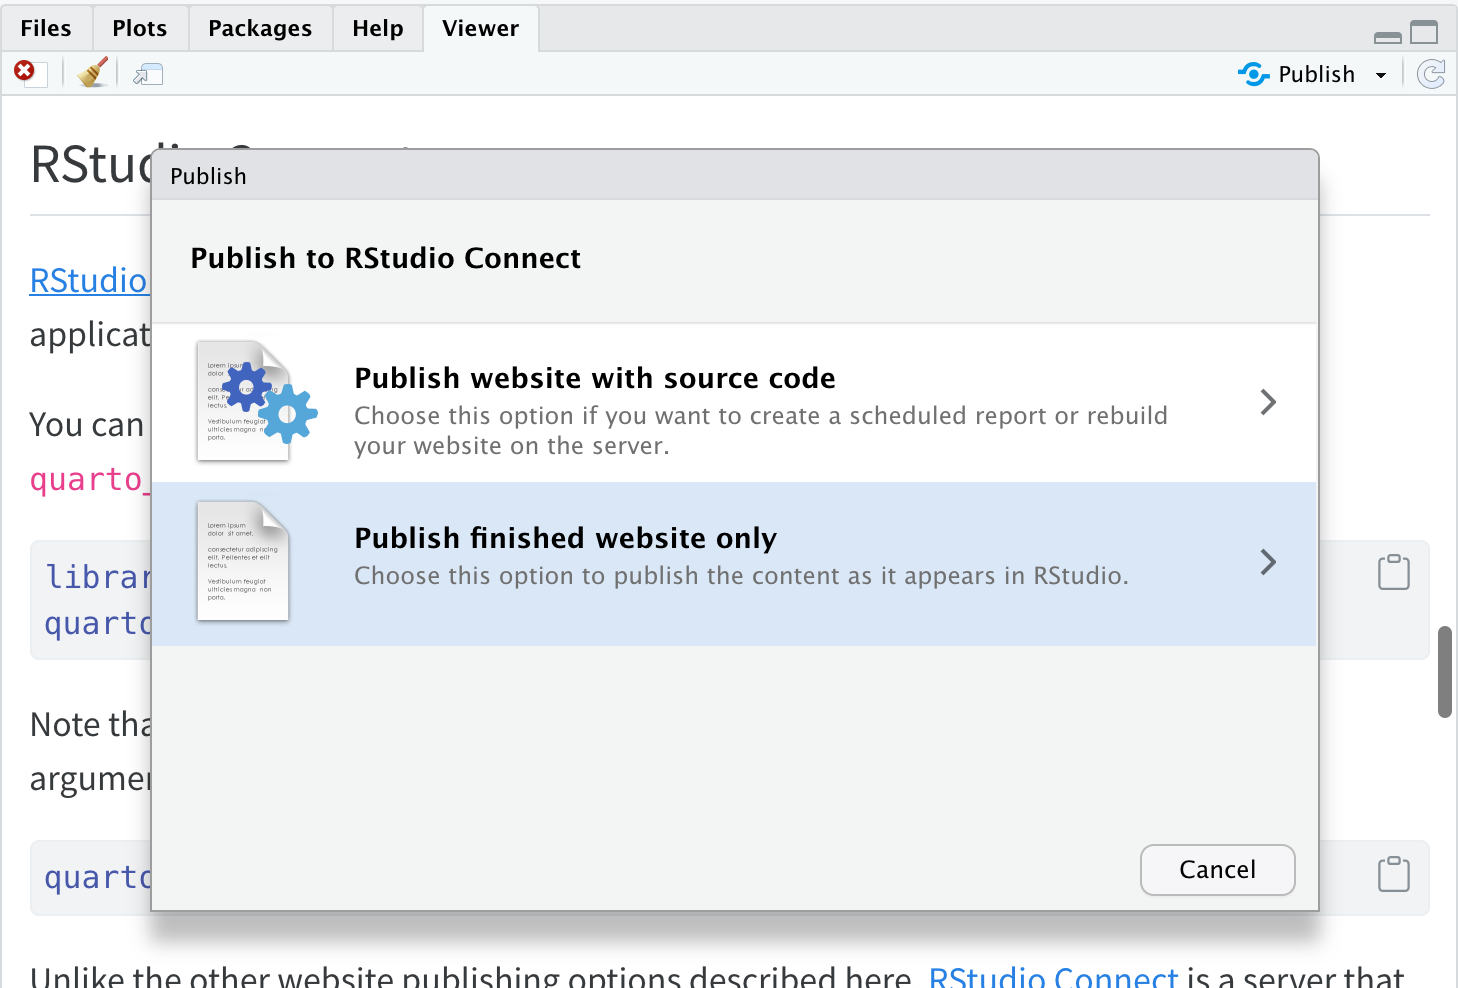The width and height of the screenshot is (1458, 988).
Task: Cancel the Publish dialog
Action: [1217, 870]
